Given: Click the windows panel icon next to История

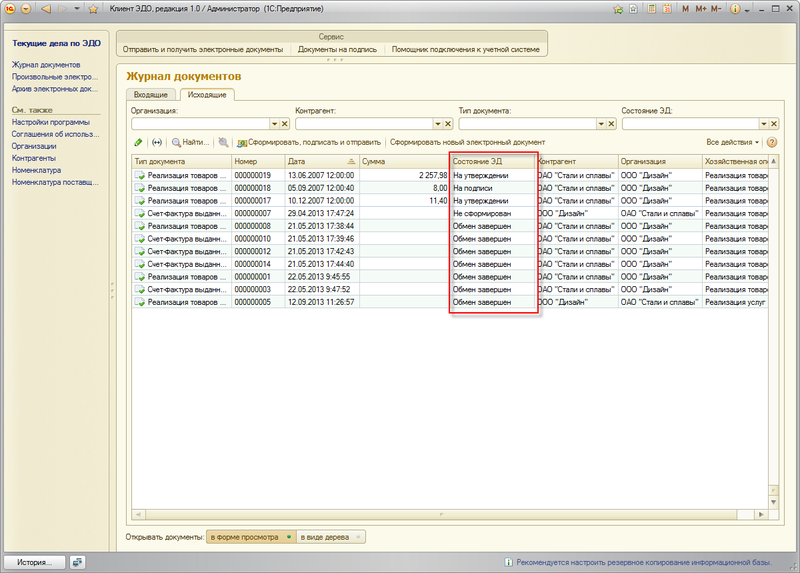Looking at the screenshot, I should 78,562.
